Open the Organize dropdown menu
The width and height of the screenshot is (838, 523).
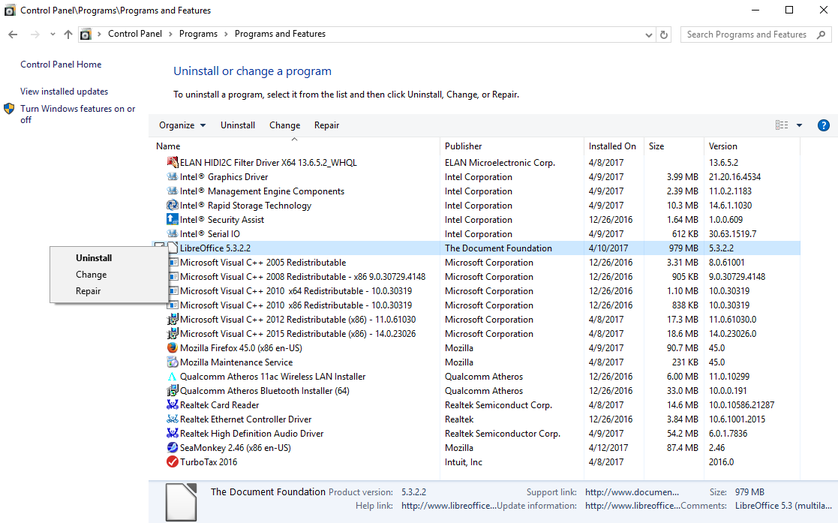coord(182,126)
